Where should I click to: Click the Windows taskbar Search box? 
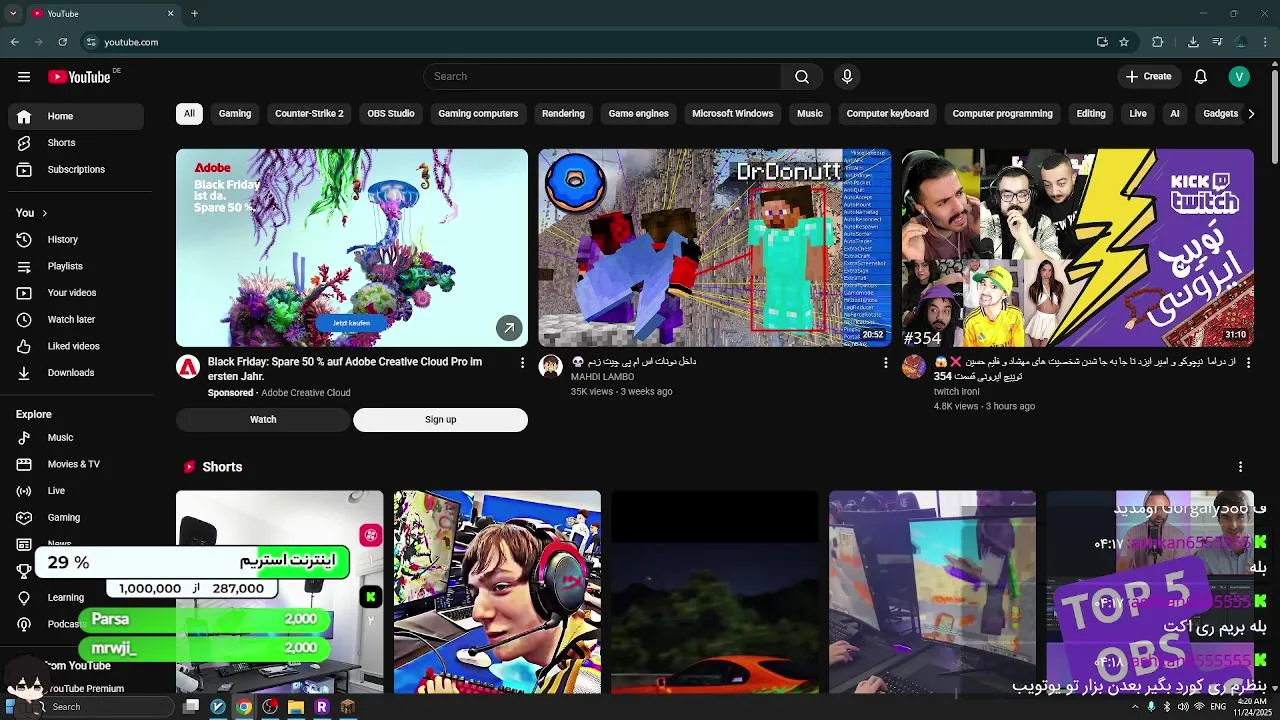pyautogui.click(x=105, y=707)
